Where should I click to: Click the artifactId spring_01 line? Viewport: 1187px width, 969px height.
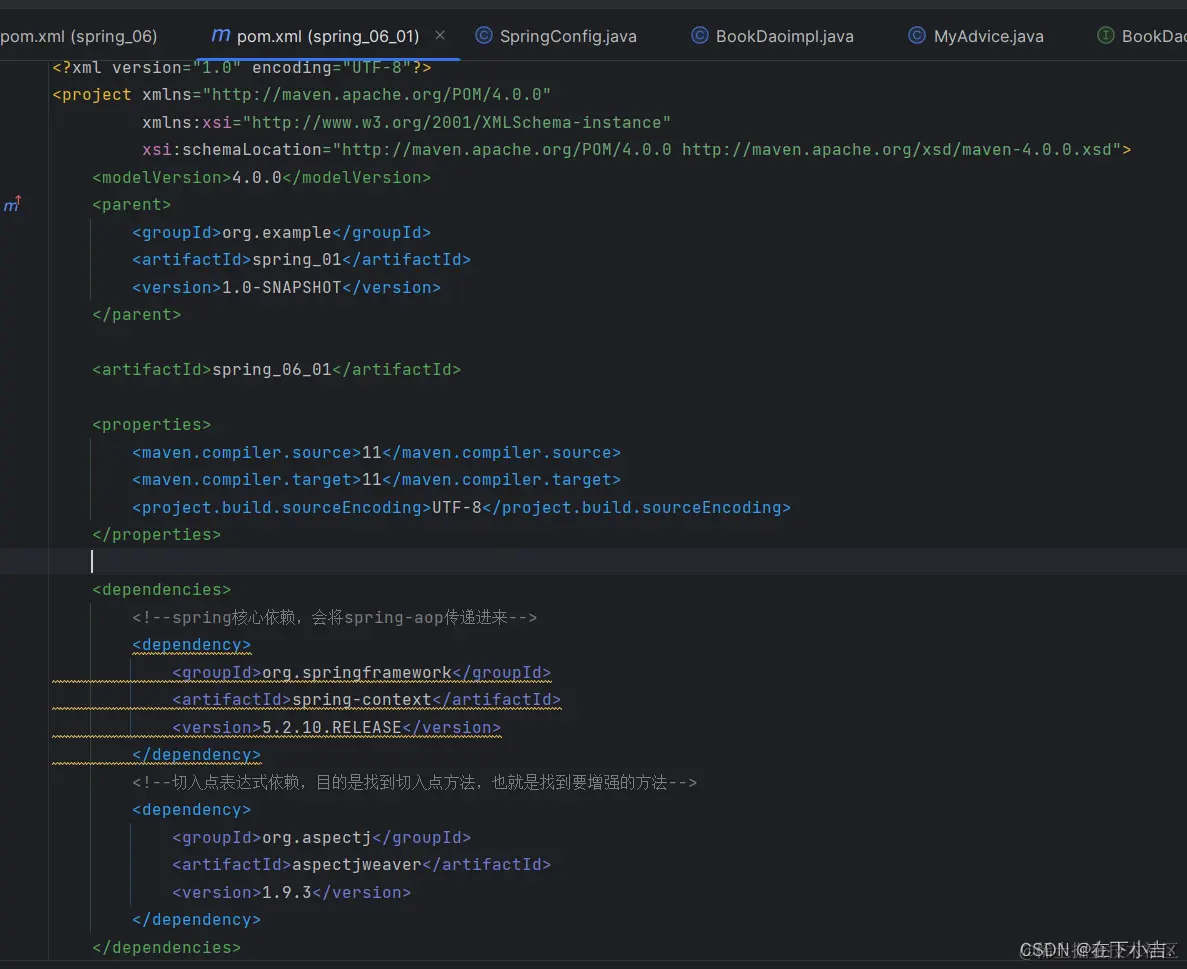pos(301,260)
